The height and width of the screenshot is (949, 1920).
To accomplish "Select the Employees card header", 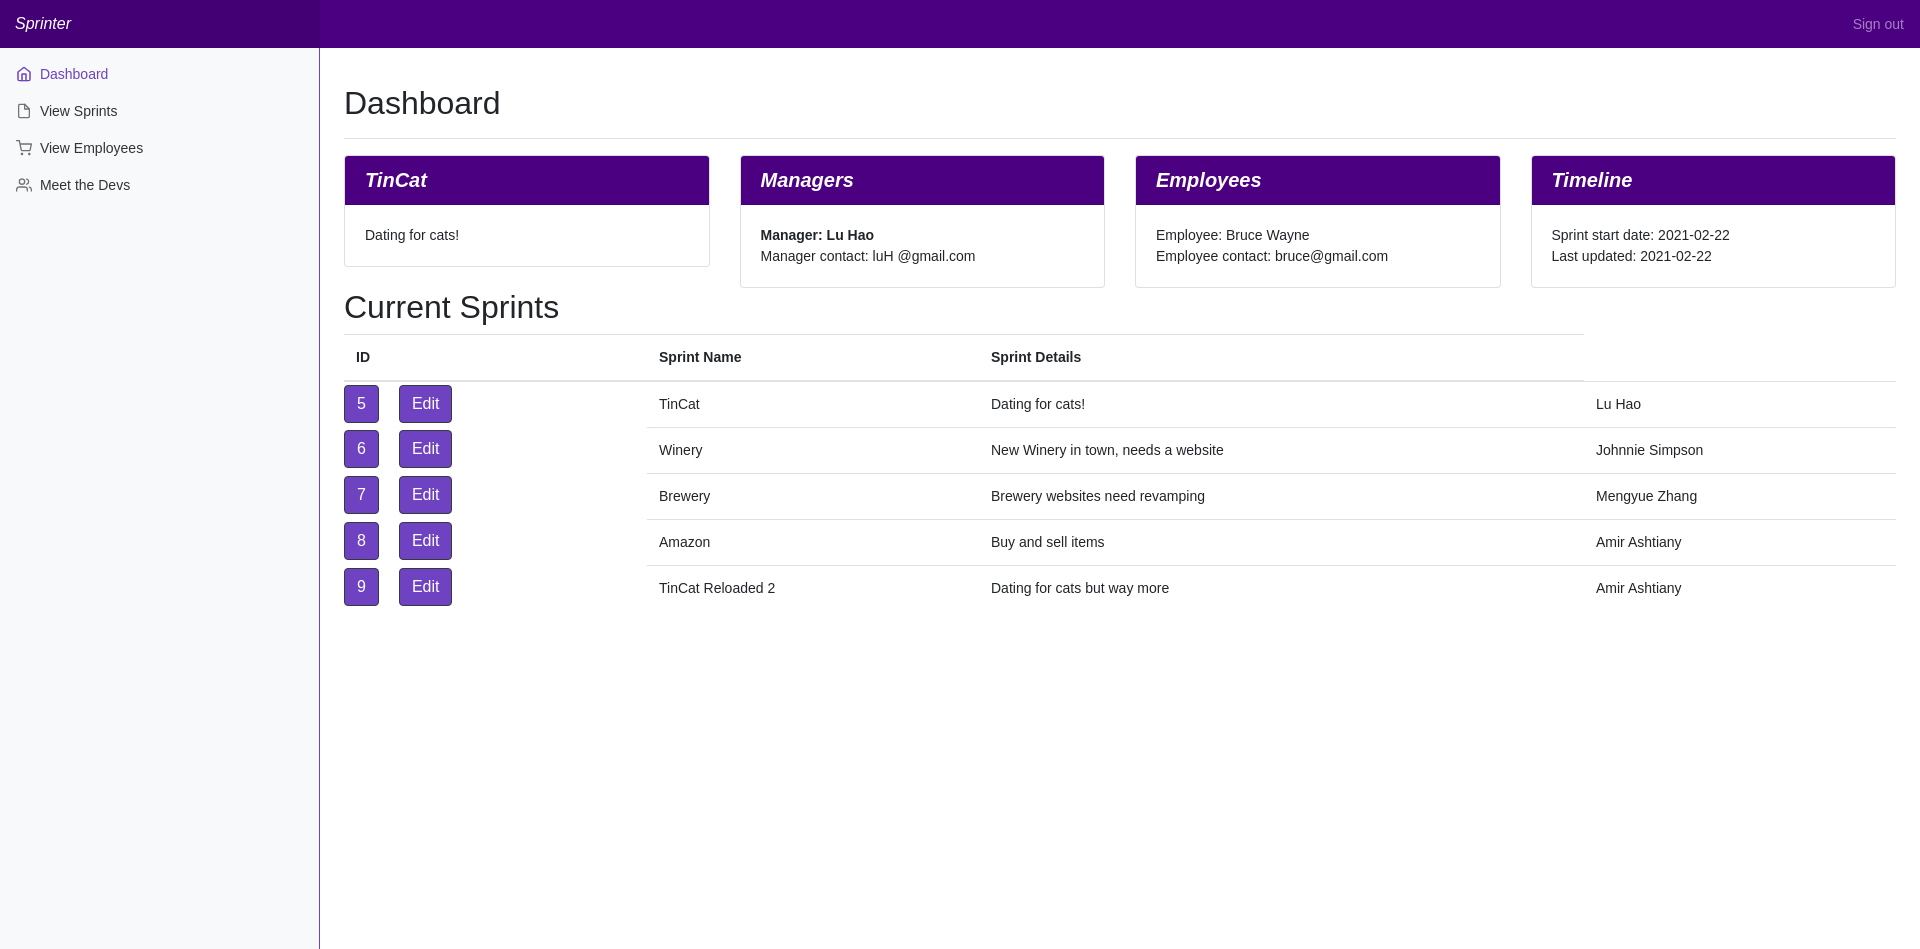I will pos(1317,180).
